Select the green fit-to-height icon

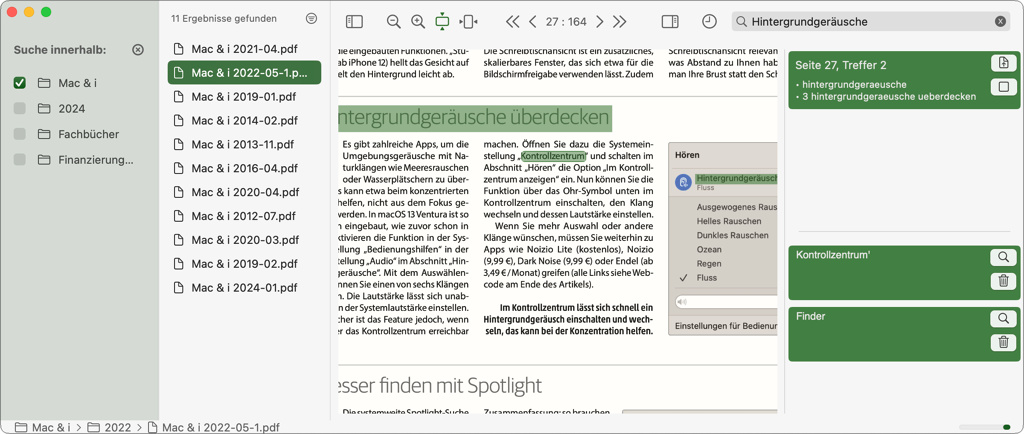(x=442, y=21)
